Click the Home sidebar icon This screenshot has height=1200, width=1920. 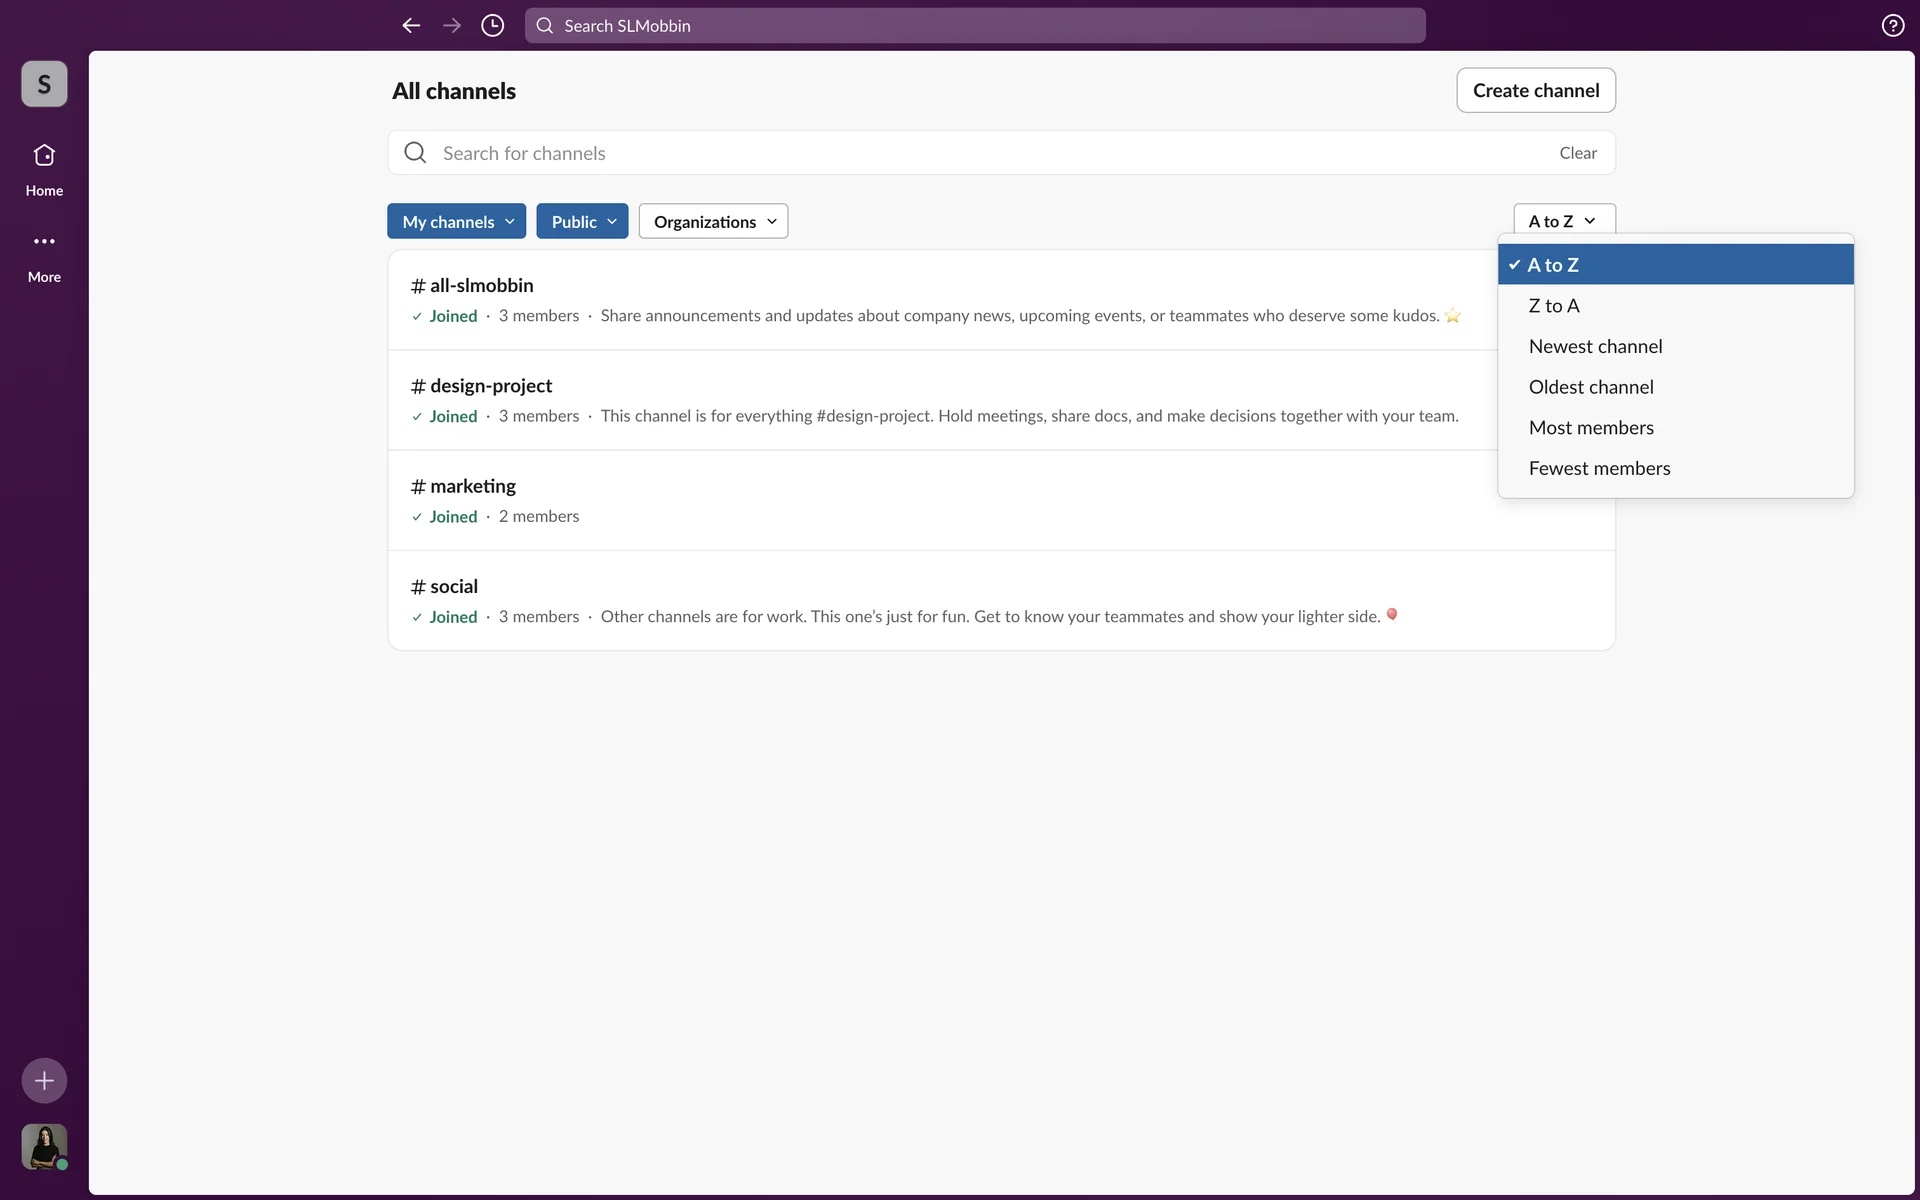click(x=44, y=156)
